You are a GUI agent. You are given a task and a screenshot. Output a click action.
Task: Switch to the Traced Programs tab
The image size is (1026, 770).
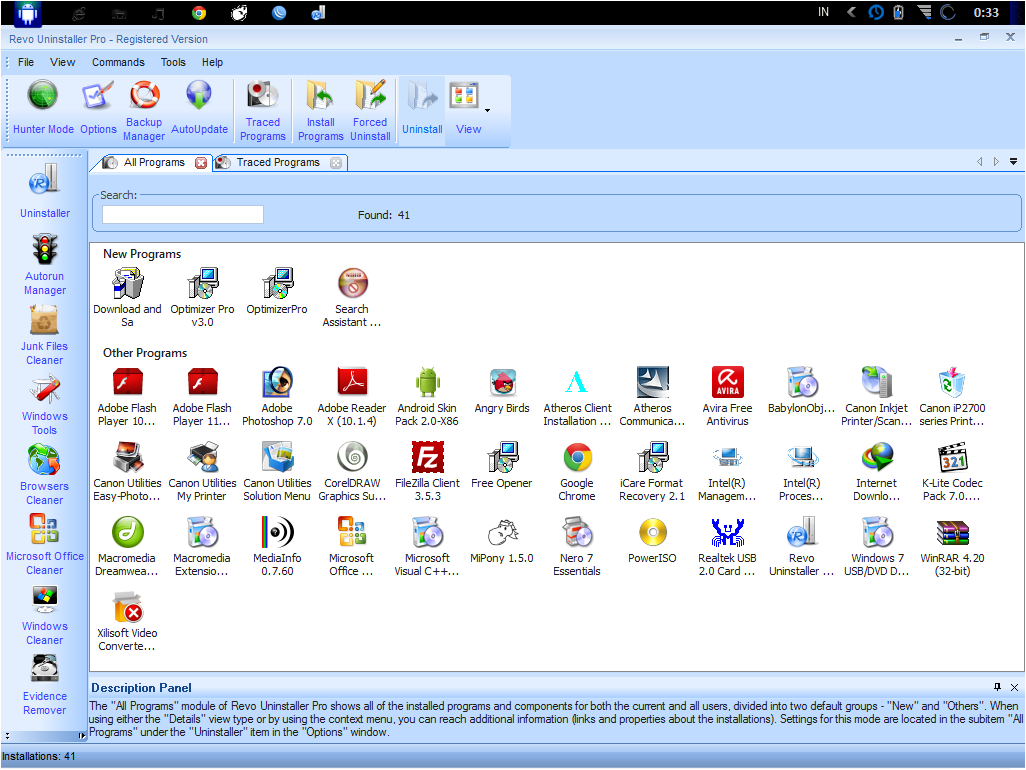(x=278, y=162)
